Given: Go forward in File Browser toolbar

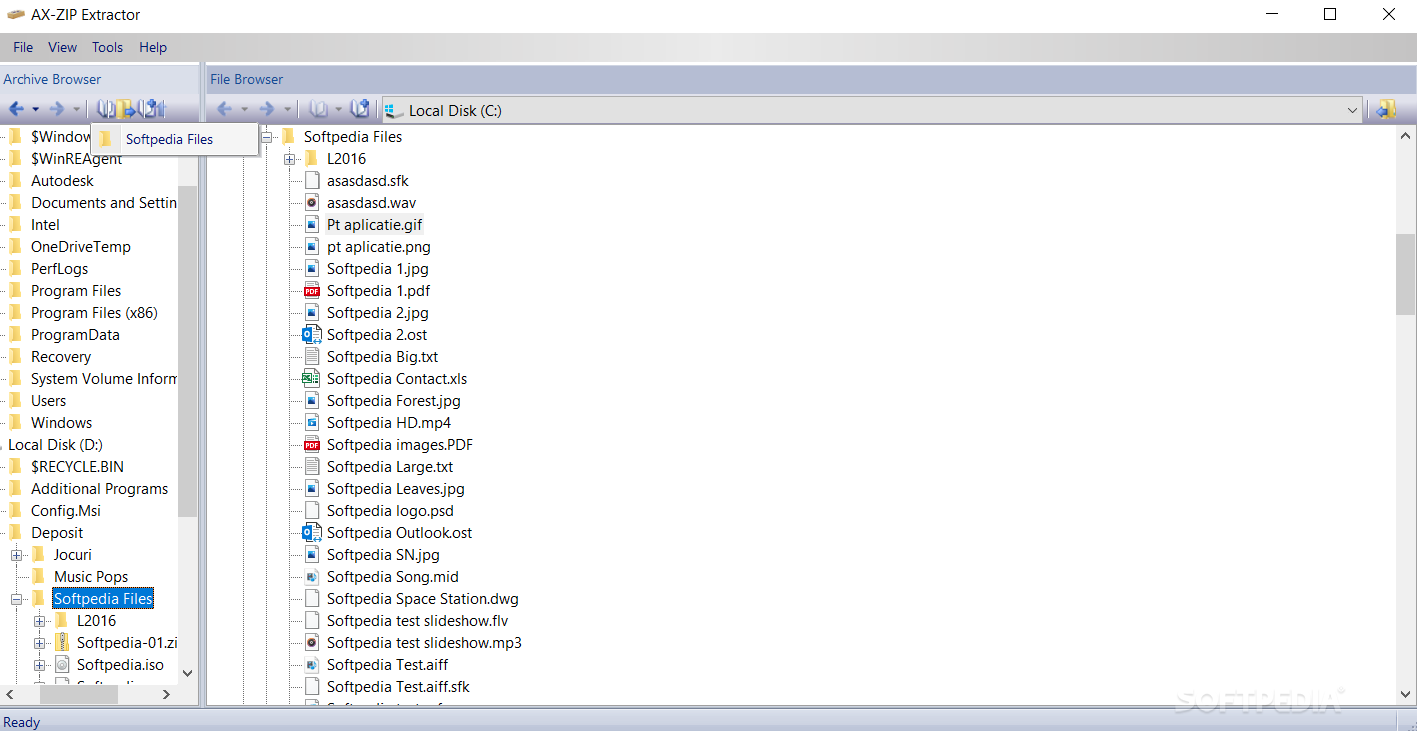Looking at the screenshot, I should point(266,109).
